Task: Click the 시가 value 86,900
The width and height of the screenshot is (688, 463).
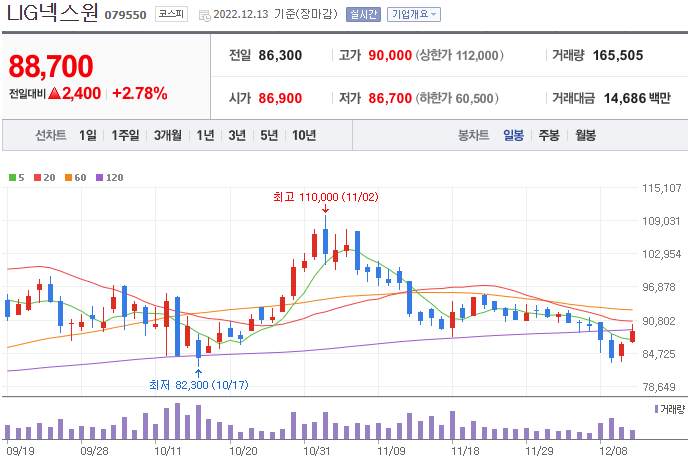Action: coord(280,98)
